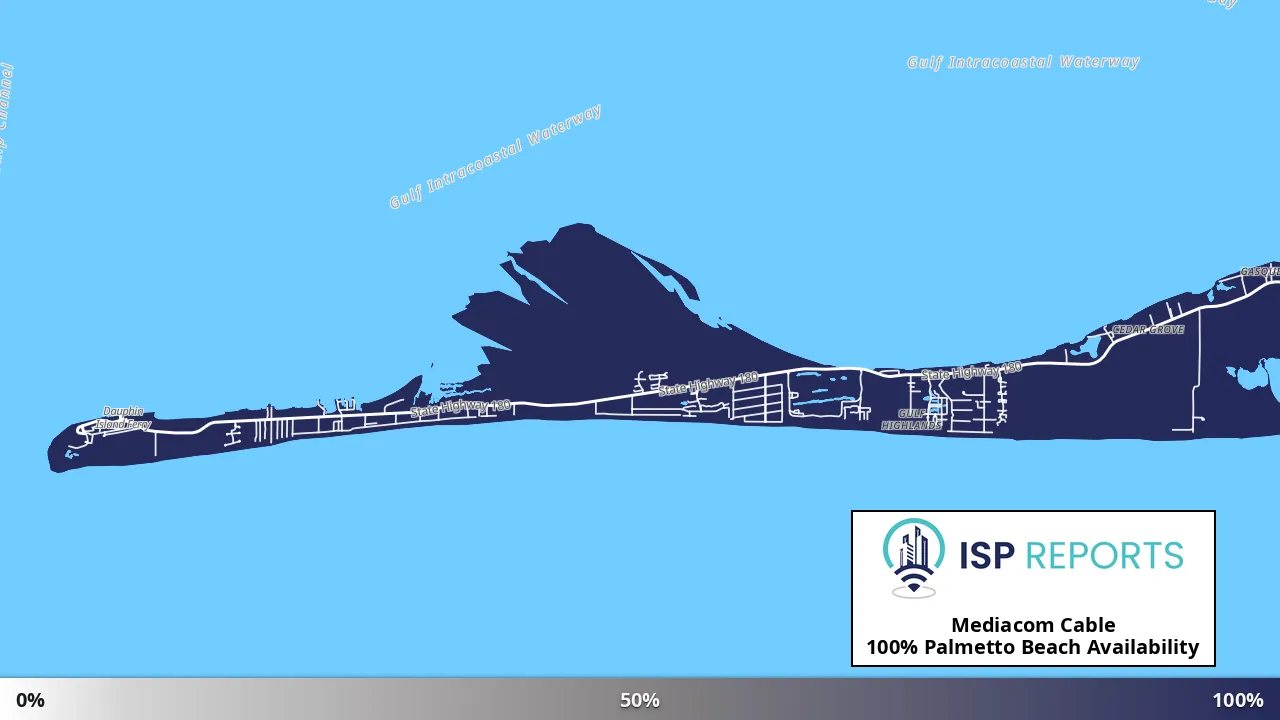This screenshot has height=720, width=1280.
Task: Click the ISP Reports building wifi logo icon
Action: 914,558
